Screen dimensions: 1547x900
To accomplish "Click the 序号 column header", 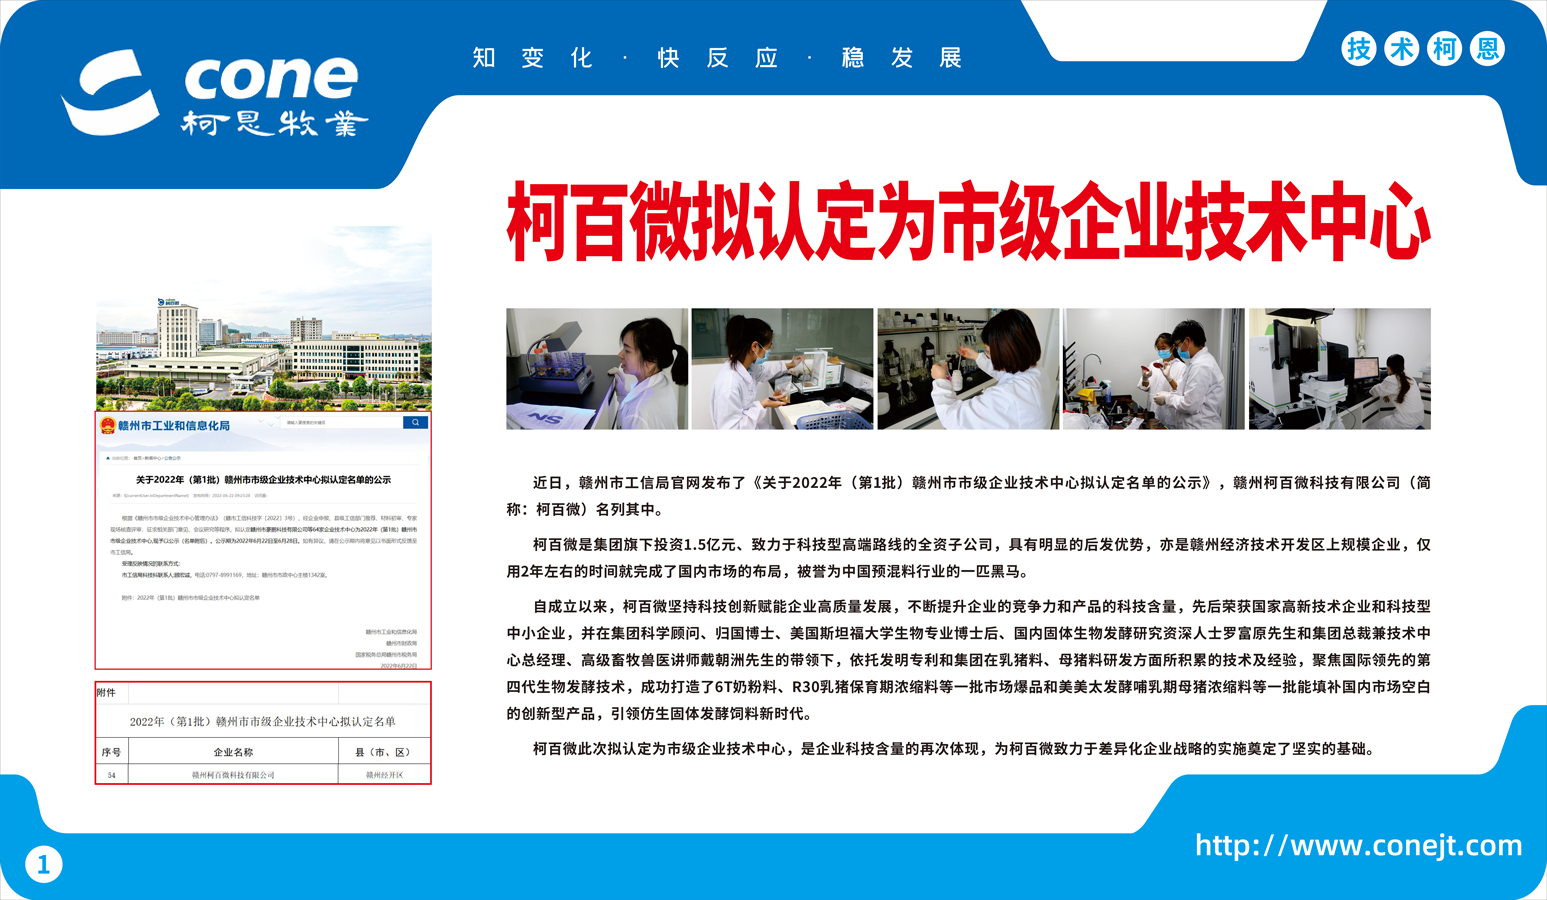I will tap(111, 752).
